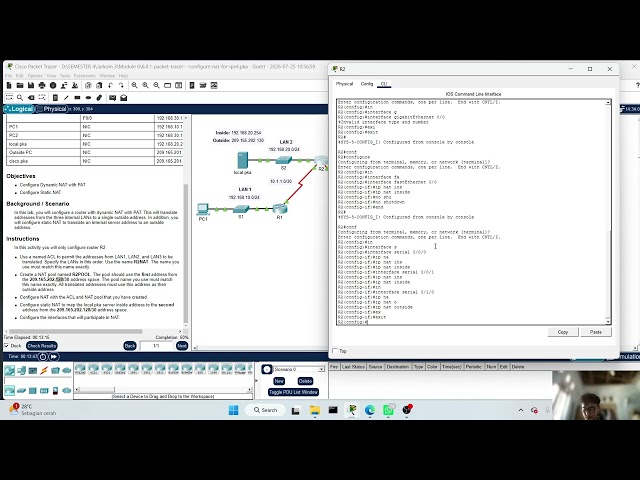
Task: Click the taskbar Search box
Action: [x=266, y=410]
